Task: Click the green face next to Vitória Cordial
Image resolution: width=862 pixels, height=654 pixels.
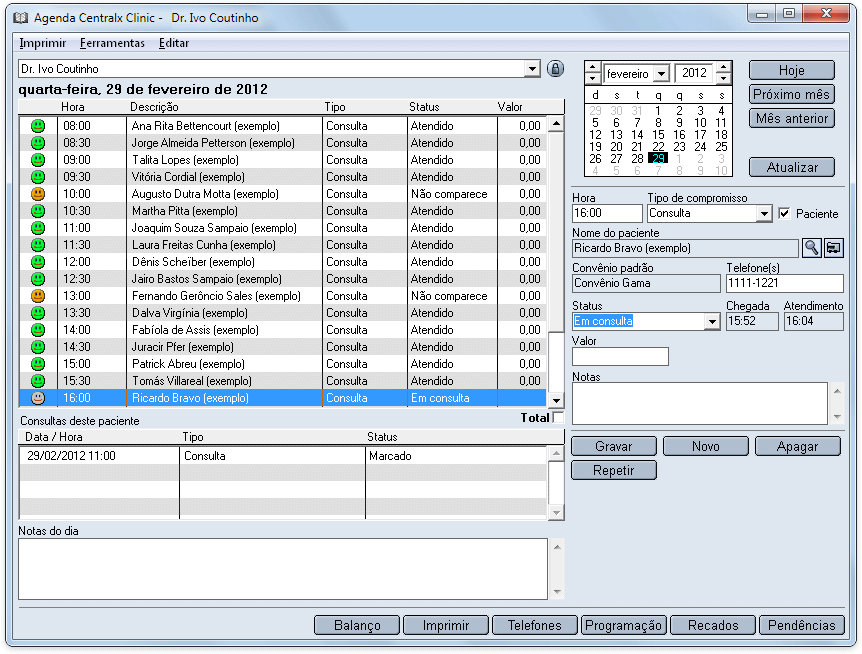Action: tap(37, 177)
